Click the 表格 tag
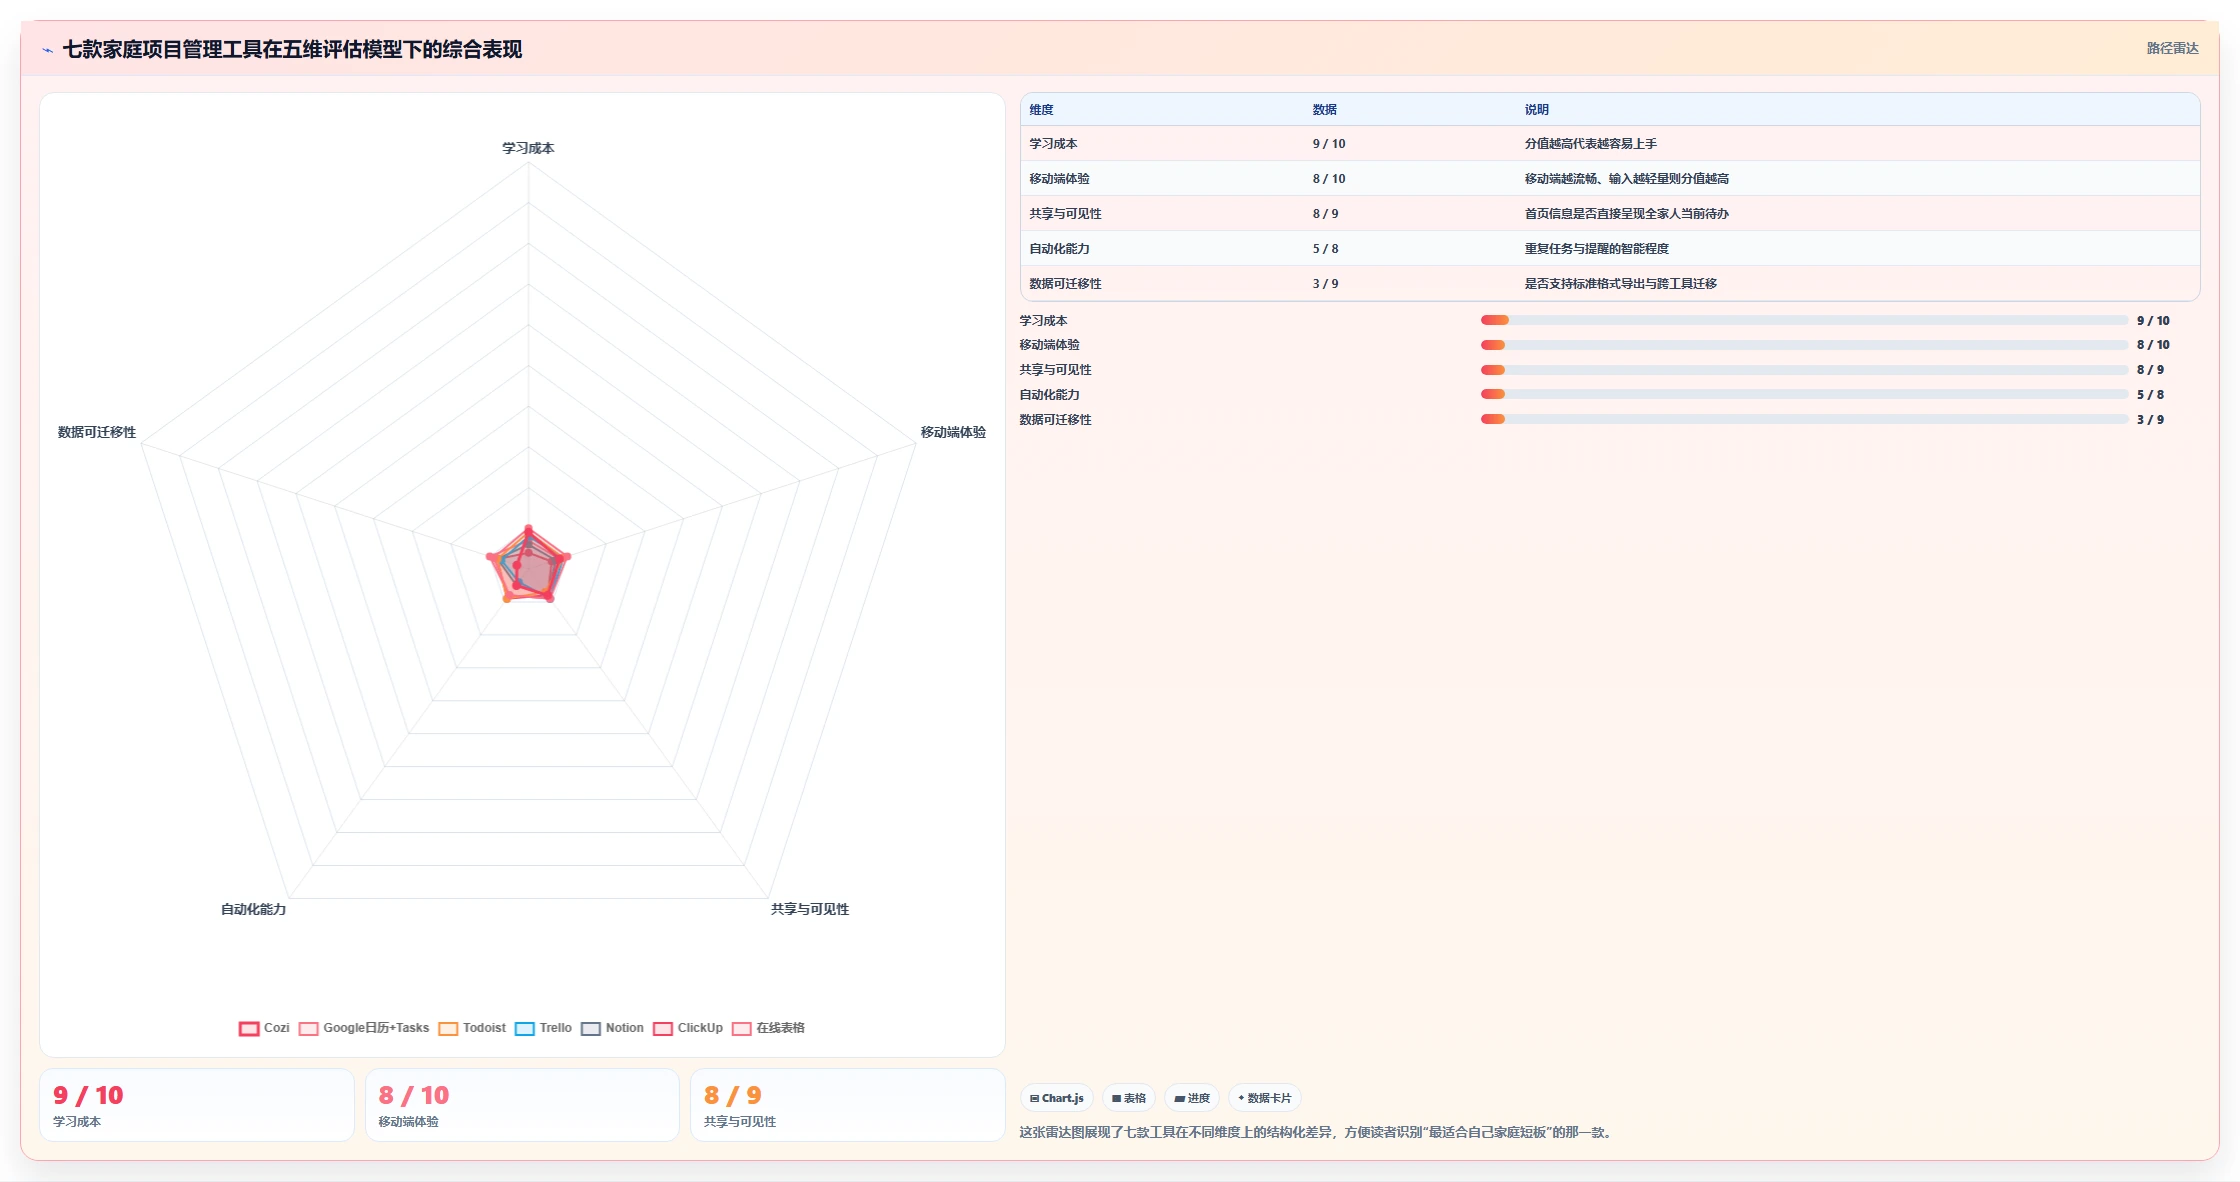The width and height of the screenshot is (2240, 1182). [1129, 1098]
